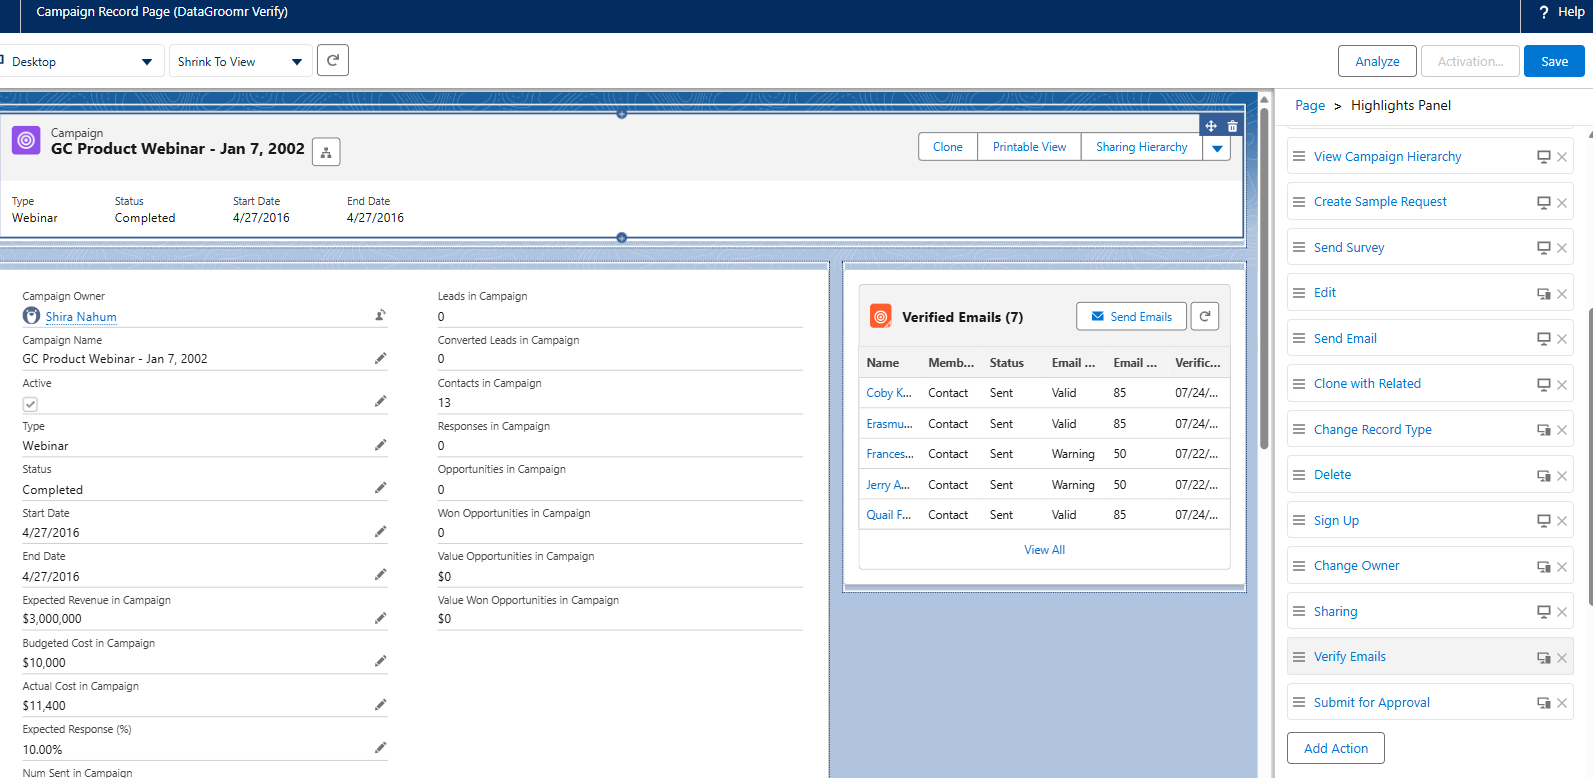This screenshot has width=1593, height=778.
Task: Click the pencil icon for Budgeted Cost
Action: (381, 661)
